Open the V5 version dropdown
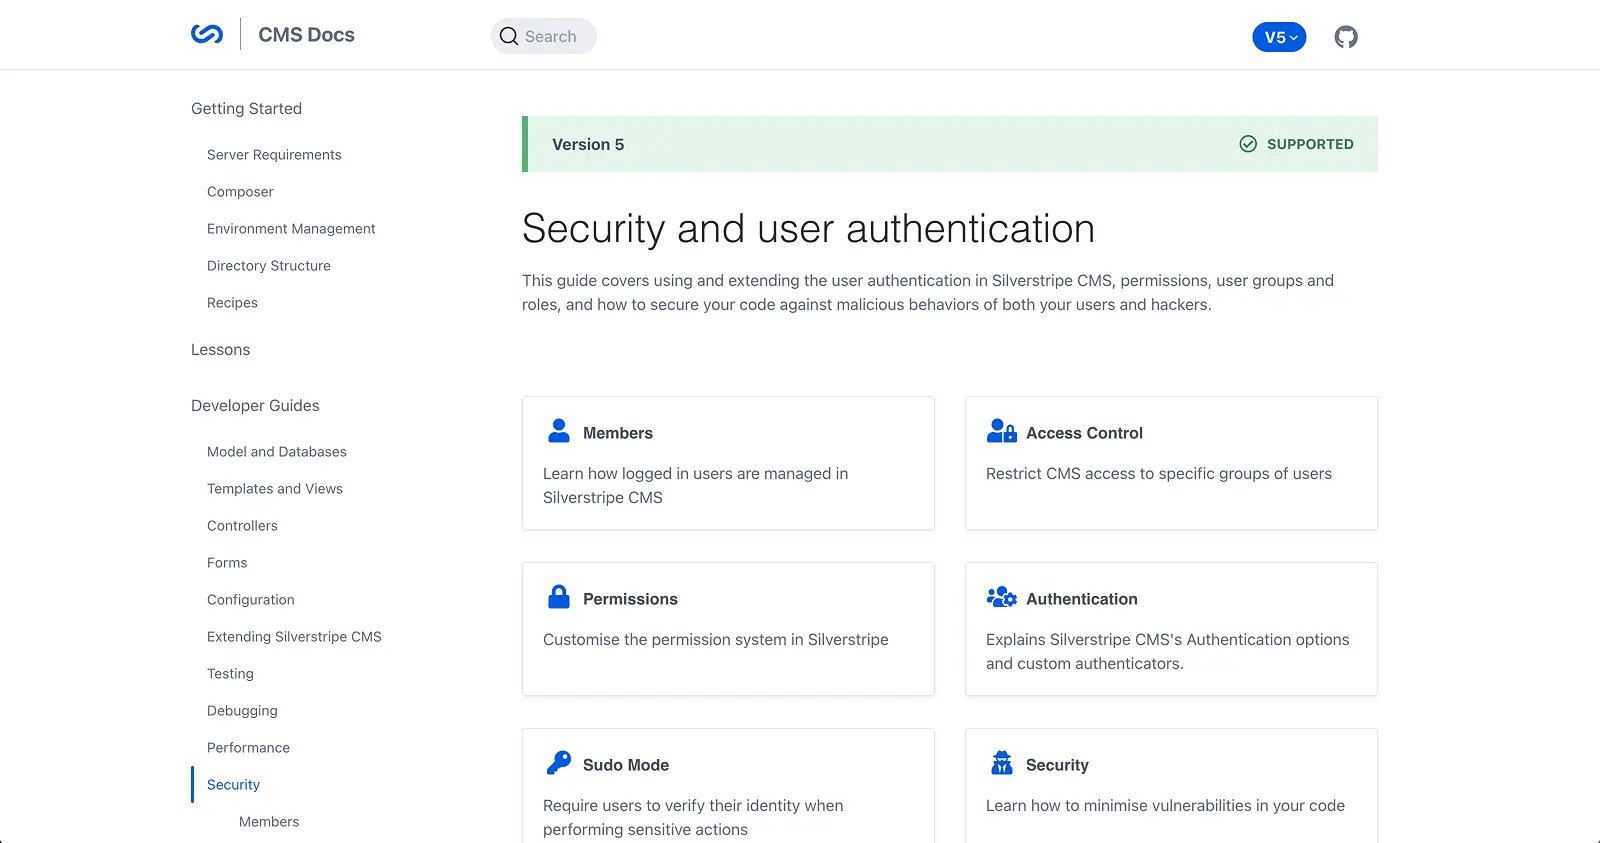The image size is (1600, 843). point(1279,37)
